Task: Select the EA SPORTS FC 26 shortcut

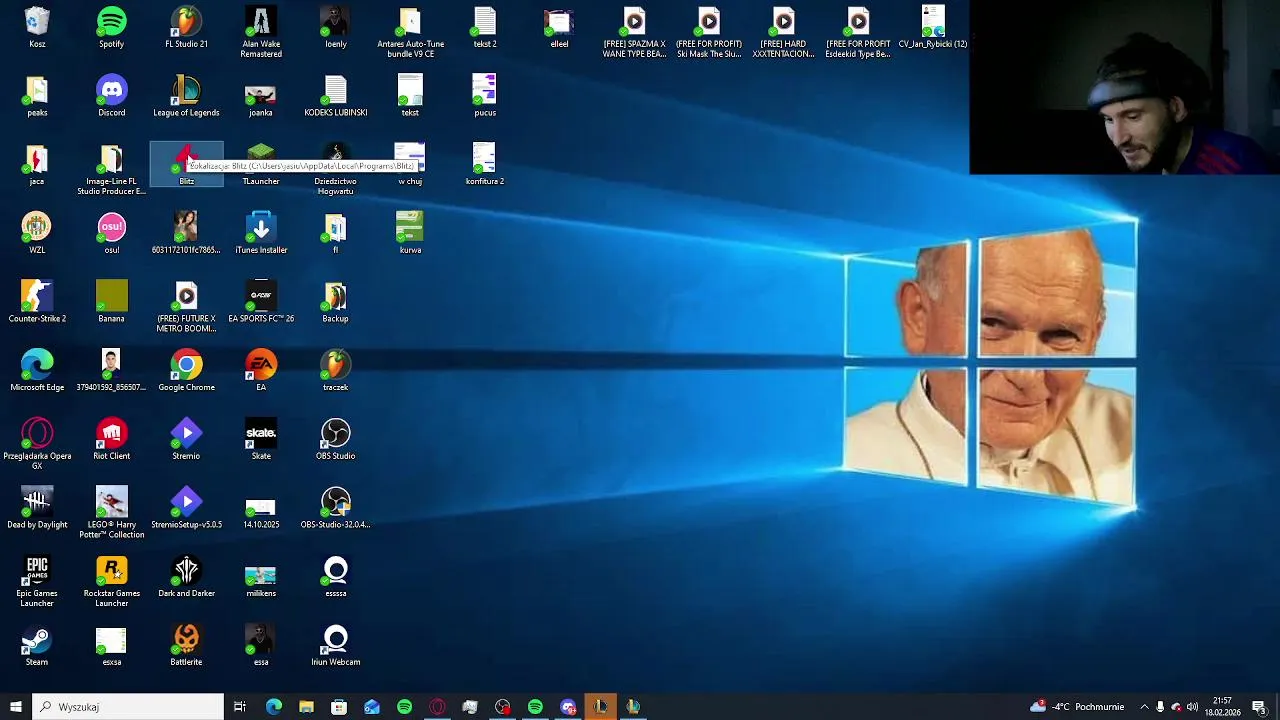Action: click(x=261, y=302)
